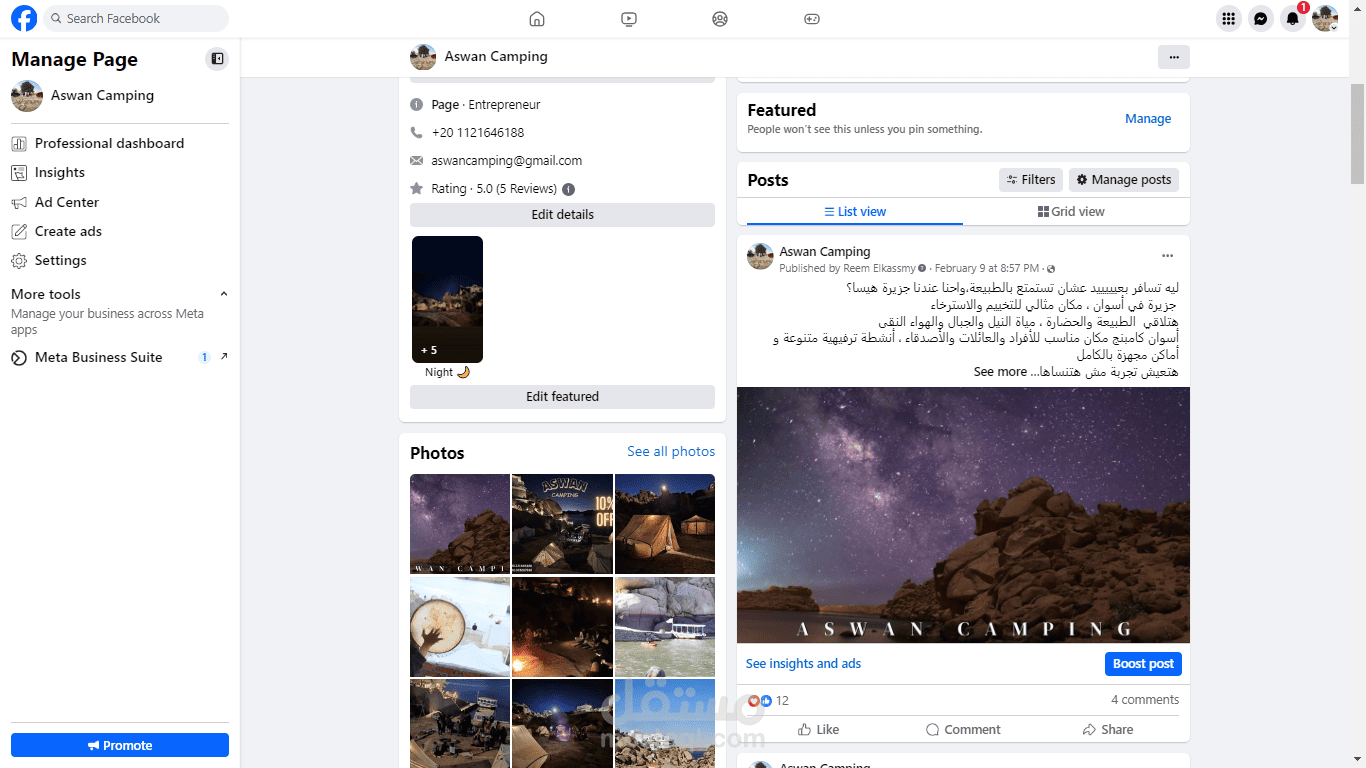Click the Aswan Camping avatar in sidebar
Screen dimensions: 1366x768
[x=27, y=96]
